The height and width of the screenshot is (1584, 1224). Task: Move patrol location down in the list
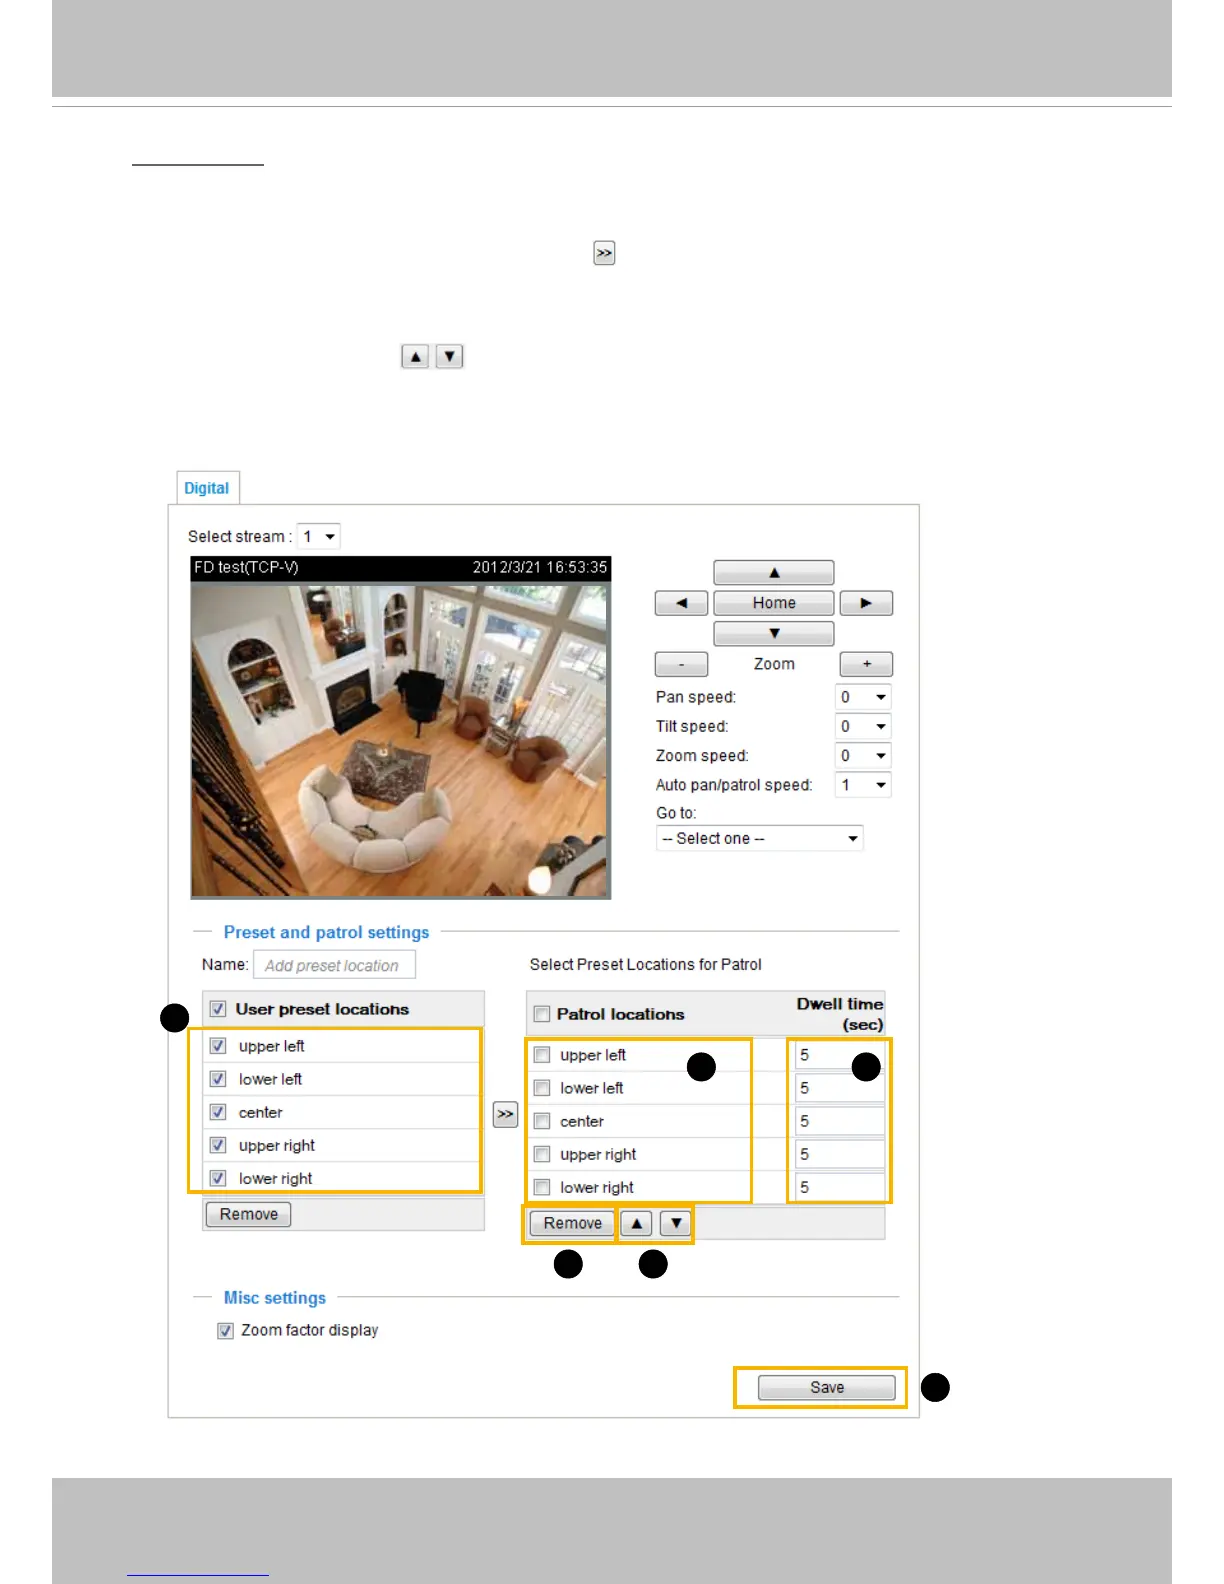pyautogui.click(x=676, y=1223)
